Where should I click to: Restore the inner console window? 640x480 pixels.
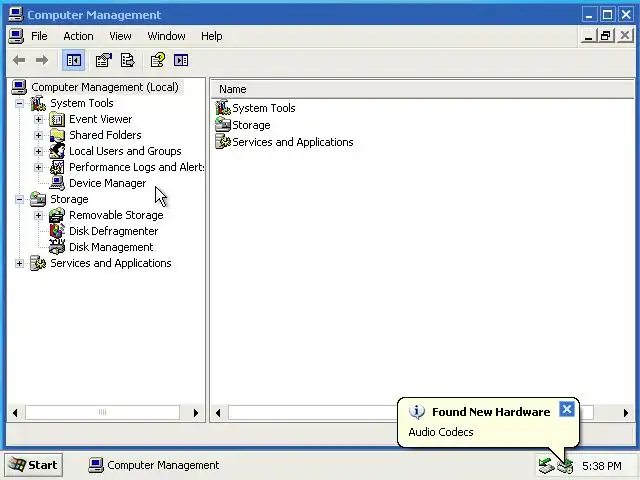pos(606,36)
